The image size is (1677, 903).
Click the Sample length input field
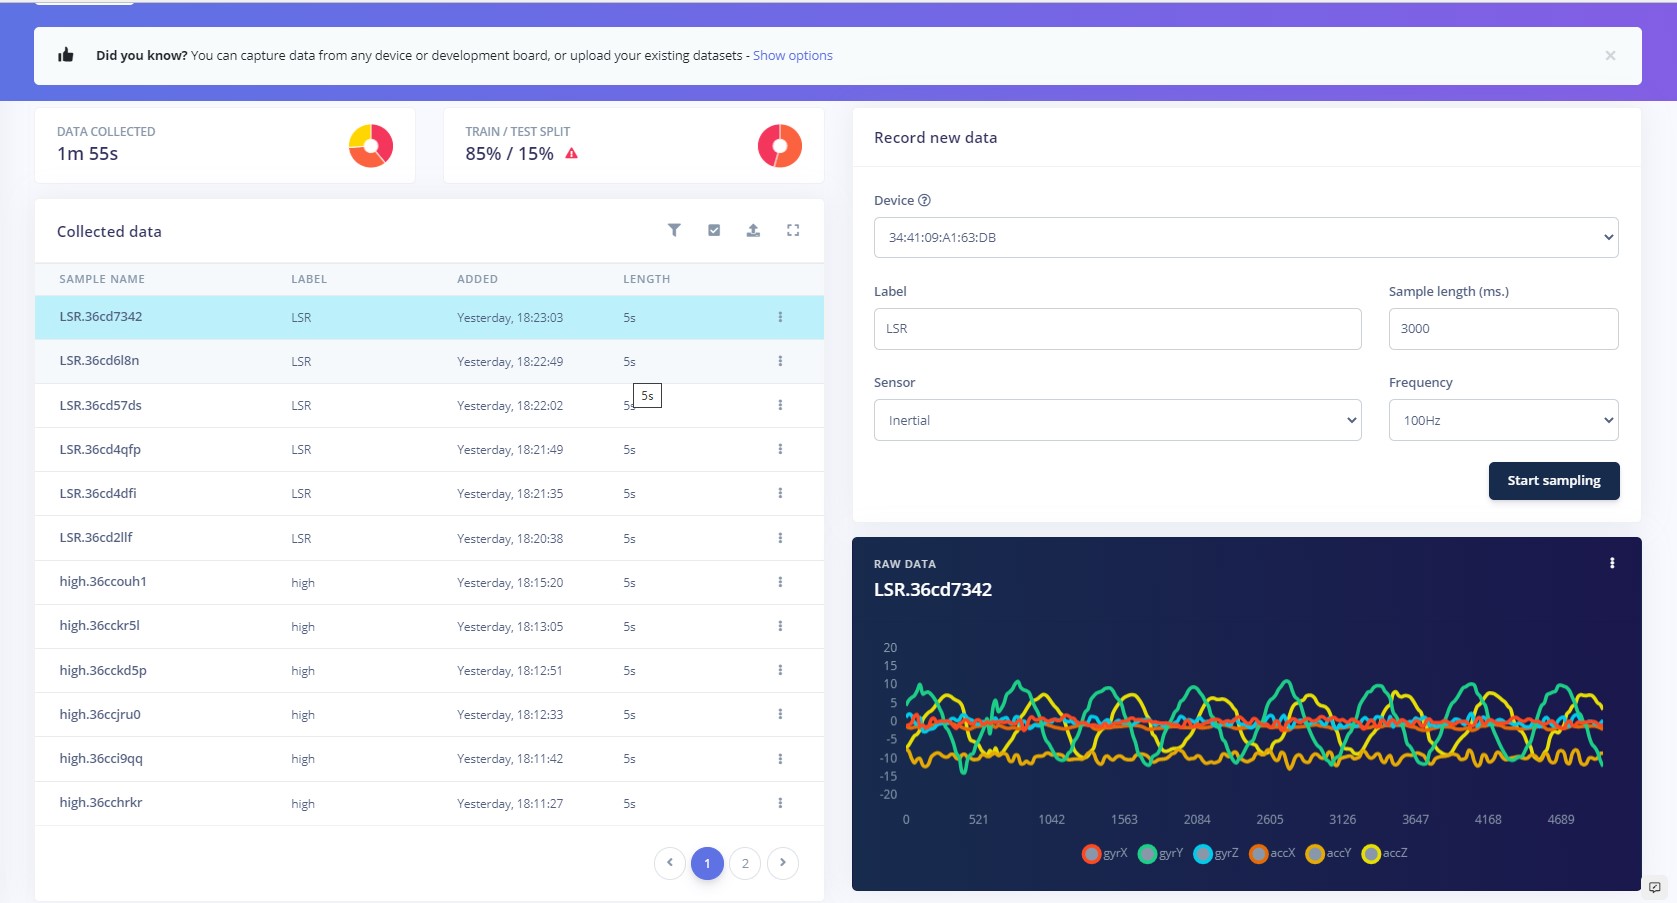coord(1504,329)
